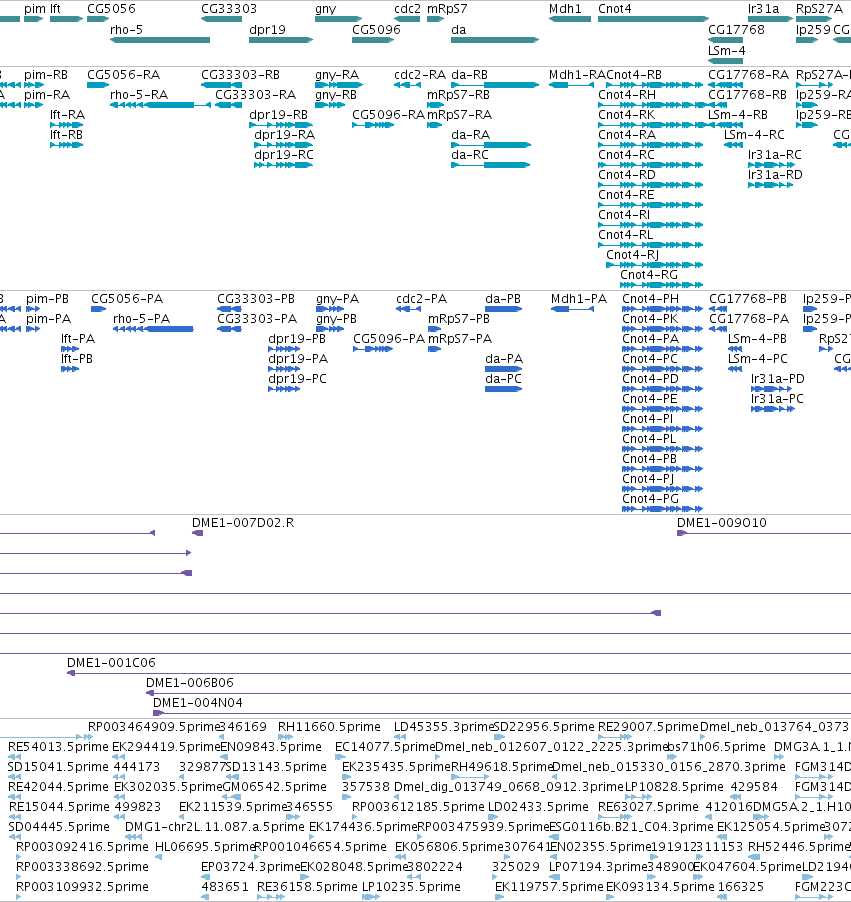Open the Ir31a-PD protein label
The height and width of the screenshot is (902, 851).
777,378
